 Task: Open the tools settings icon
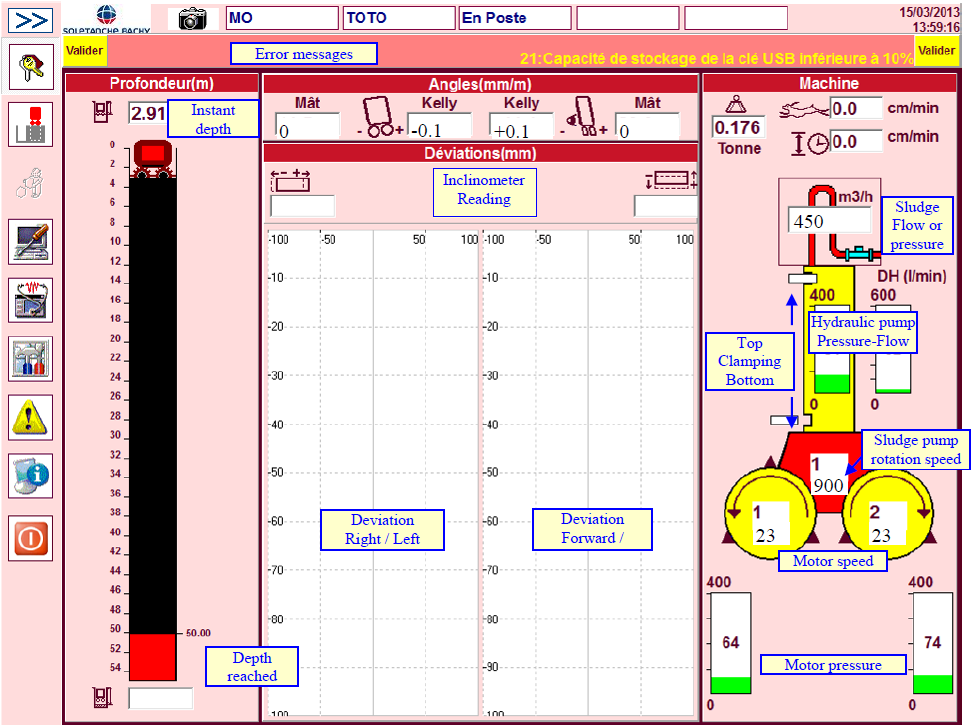point(31,358)
